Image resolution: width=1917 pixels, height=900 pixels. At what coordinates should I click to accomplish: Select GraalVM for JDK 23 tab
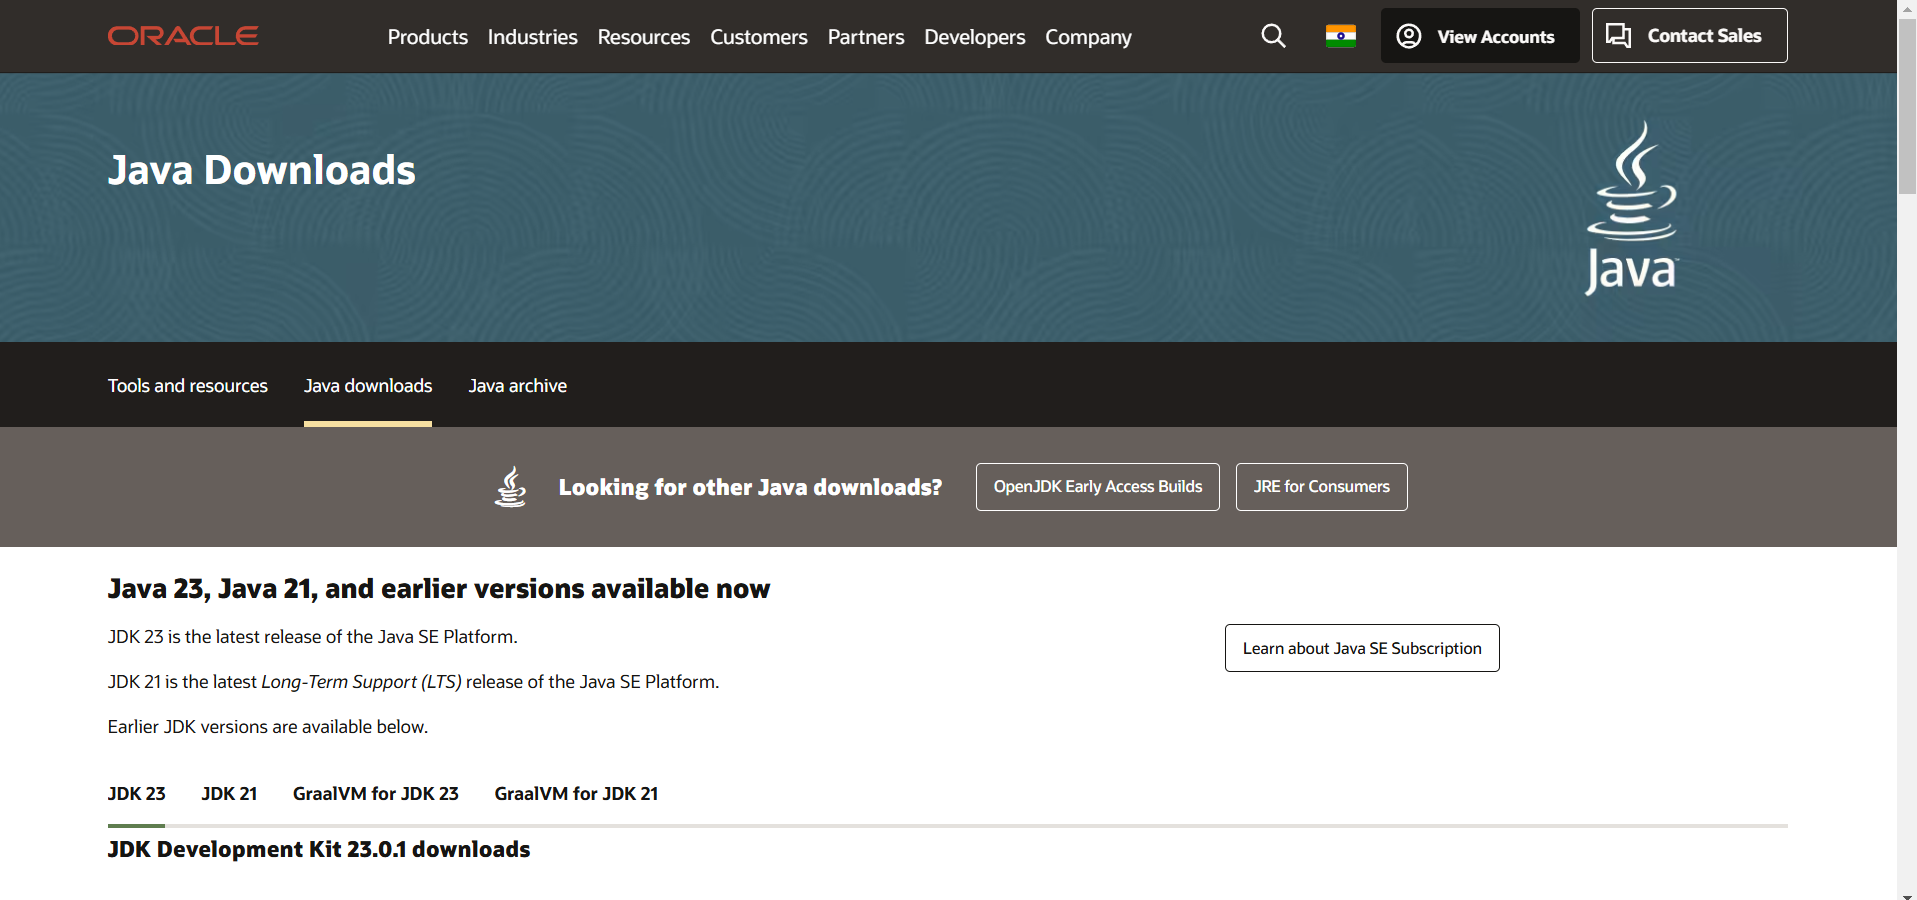pyautogui.click(x=375, y=794)
